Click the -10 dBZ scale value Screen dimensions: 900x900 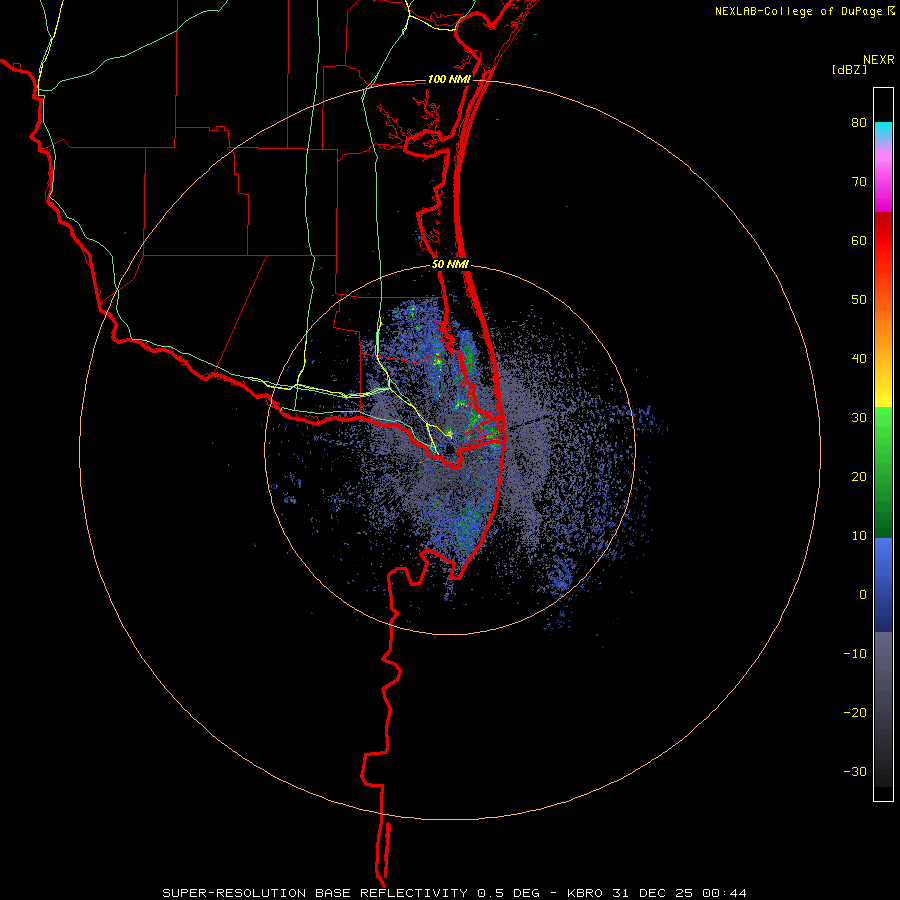point(855,653)
